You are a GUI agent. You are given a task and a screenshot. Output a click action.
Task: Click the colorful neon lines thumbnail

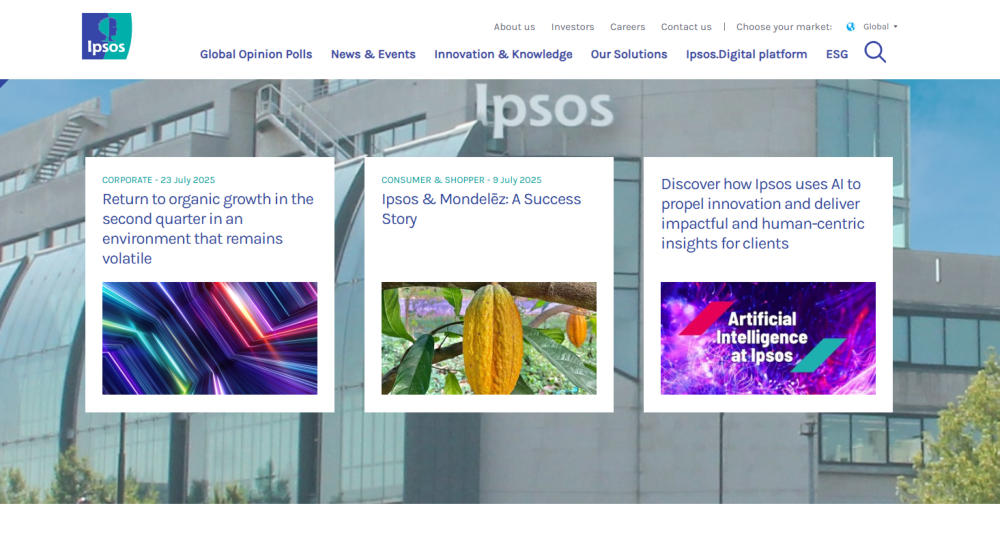(x=210, y=338)
